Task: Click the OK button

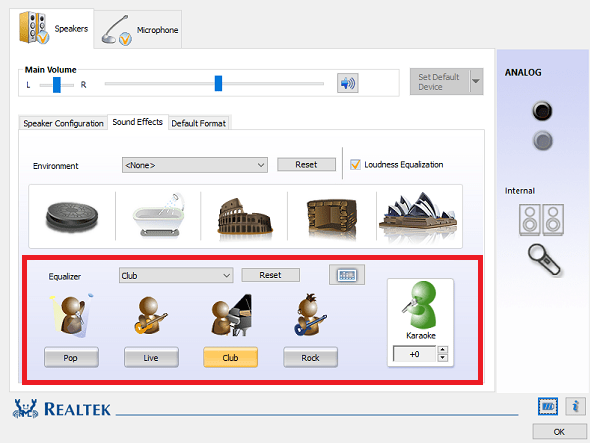Action: point(559,432)
